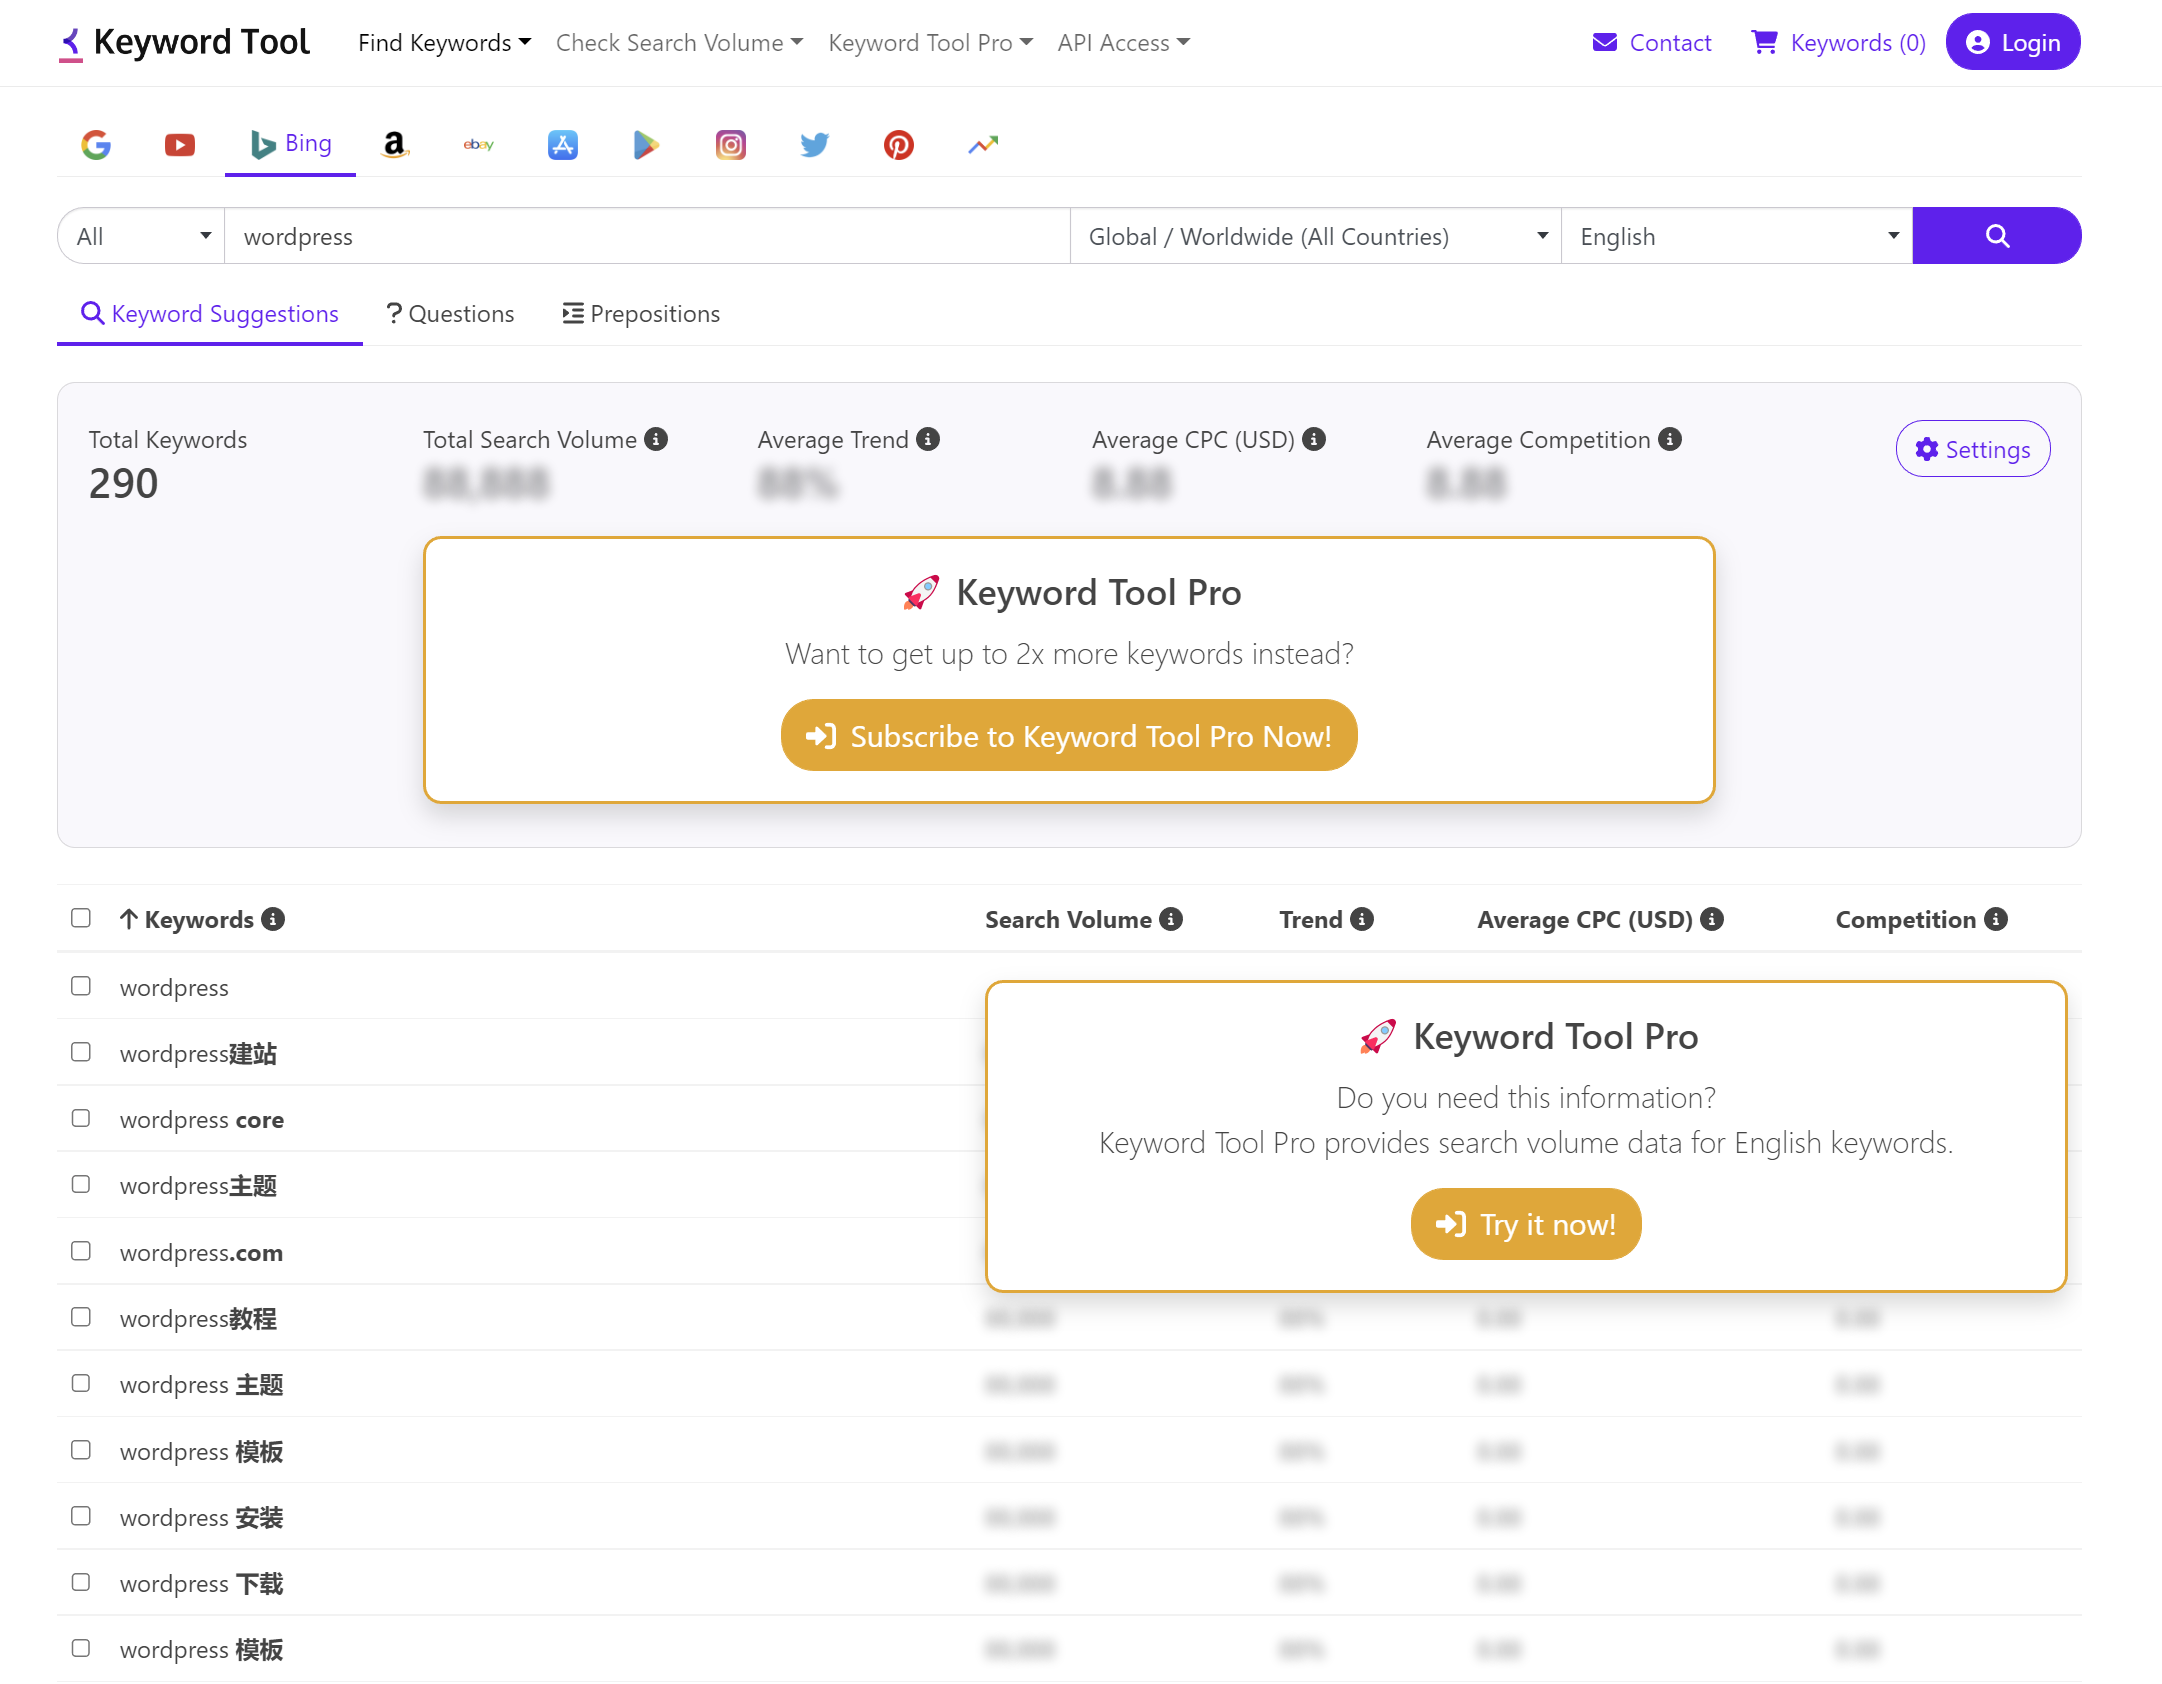Switch to the Bing tab
This screenshot has width=2162, height=1684.
[x=290, y=145]
